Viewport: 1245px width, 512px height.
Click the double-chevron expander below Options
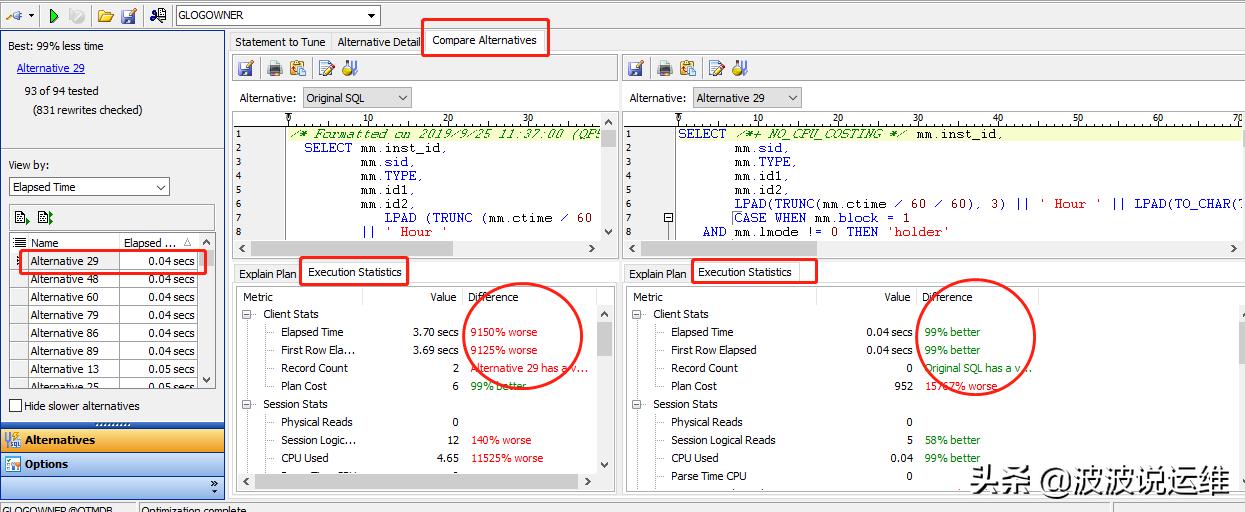pos(214,486)
